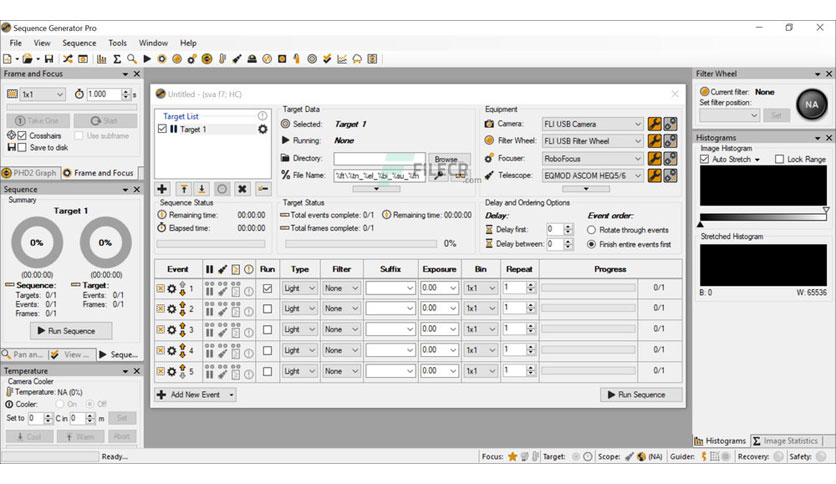Click the Directory input field
Viewport: 836px width, 484px height.
point(380,158)
